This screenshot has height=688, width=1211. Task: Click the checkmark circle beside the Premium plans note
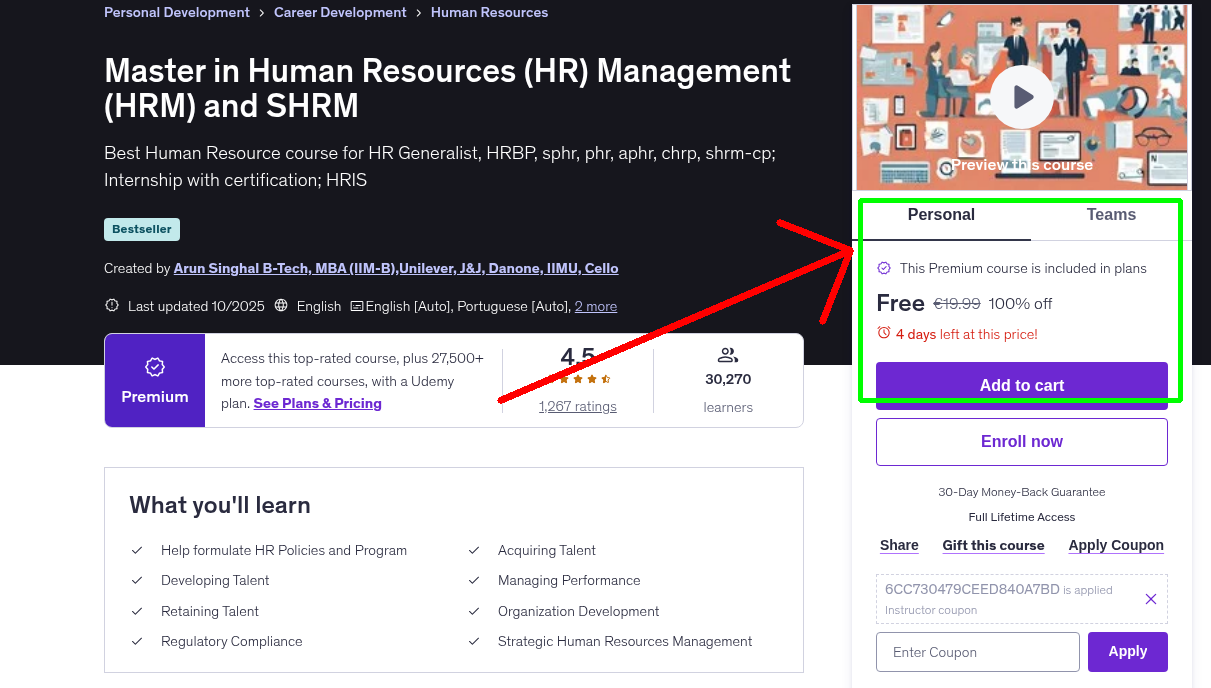coord(884,268)
